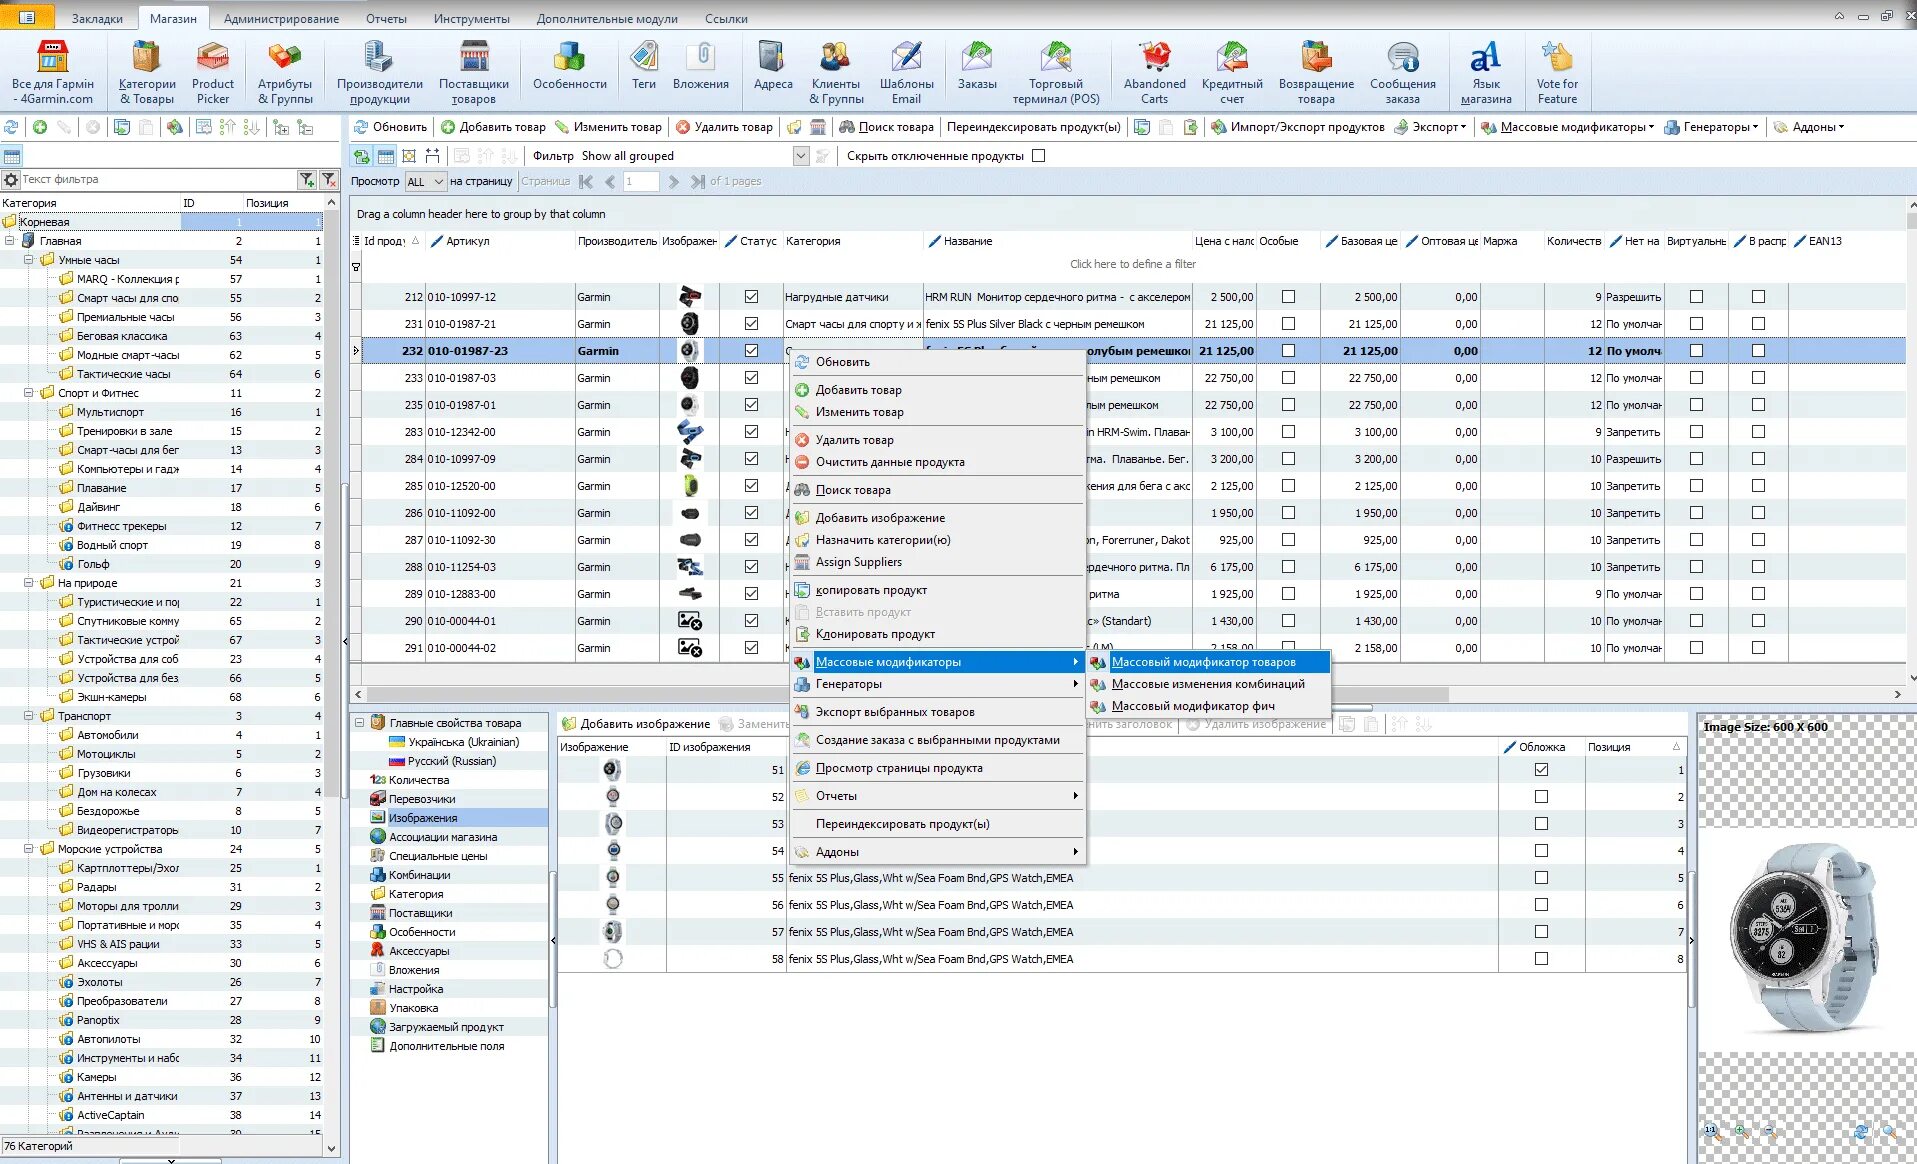This screenshot has height=1164, width=1917.
Task: Select the Плавание category in tree
Action: 101,488
